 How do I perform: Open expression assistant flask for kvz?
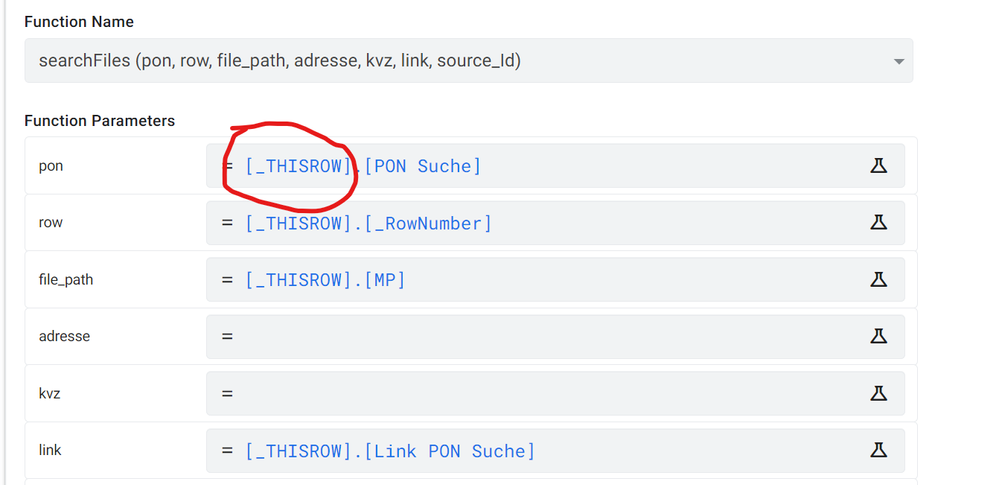click(879, 393)
